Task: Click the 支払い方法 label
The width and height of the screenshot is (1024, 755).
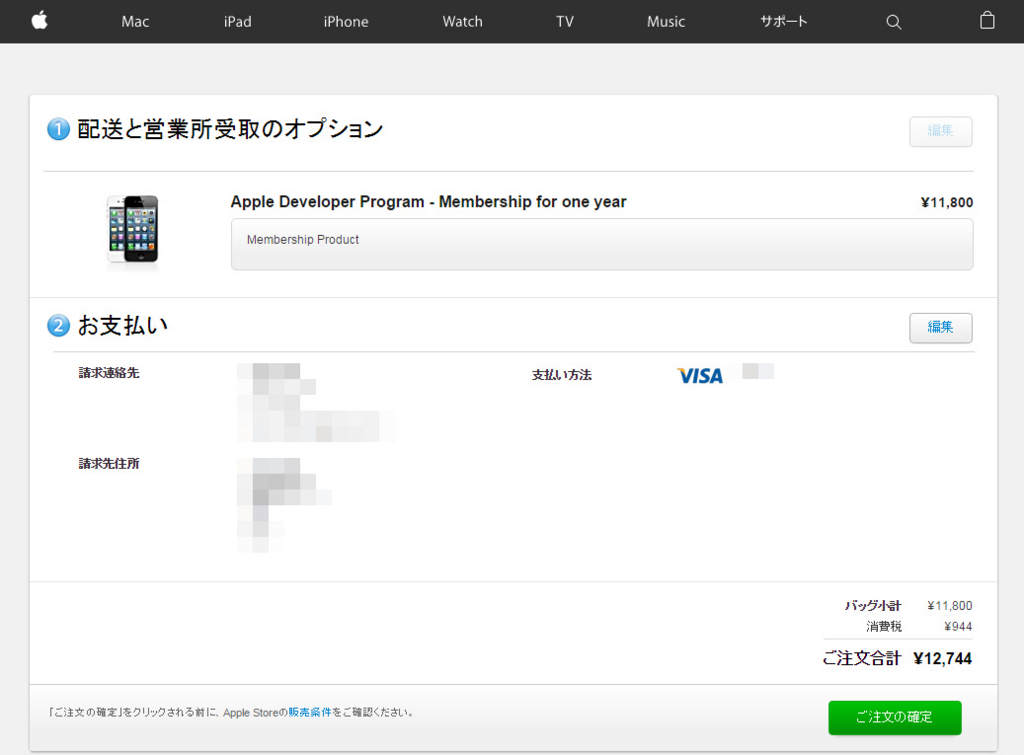Action: point(562,375)
